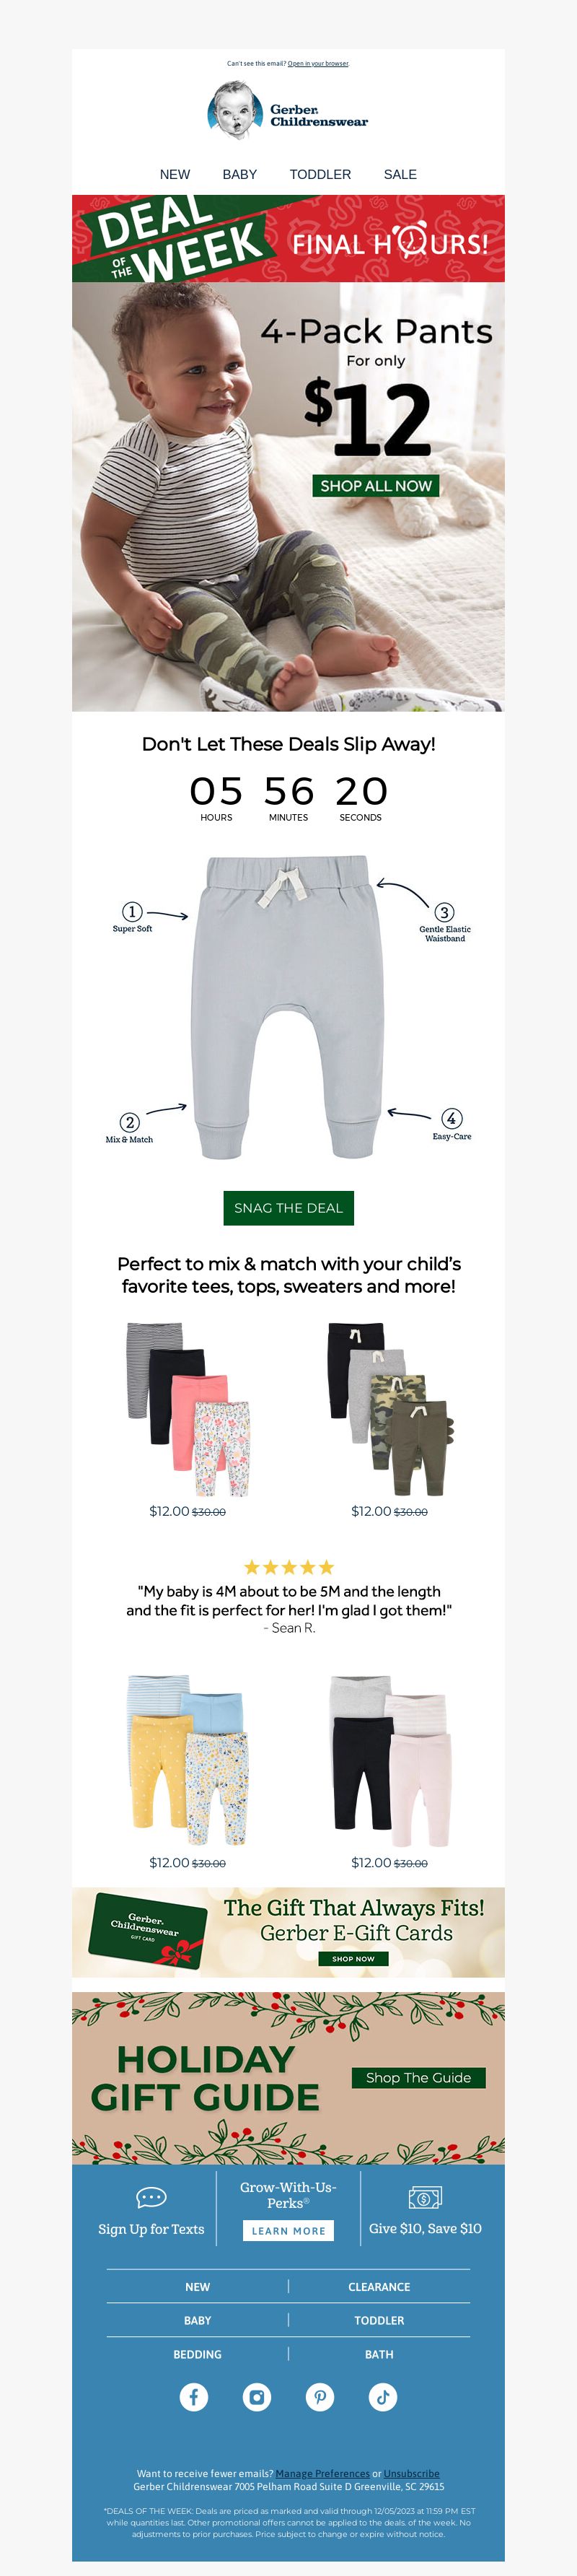Viewport: 577px width, 2576px height.
Task: Open the TODDLER navigation item
Action: [320, 174]
